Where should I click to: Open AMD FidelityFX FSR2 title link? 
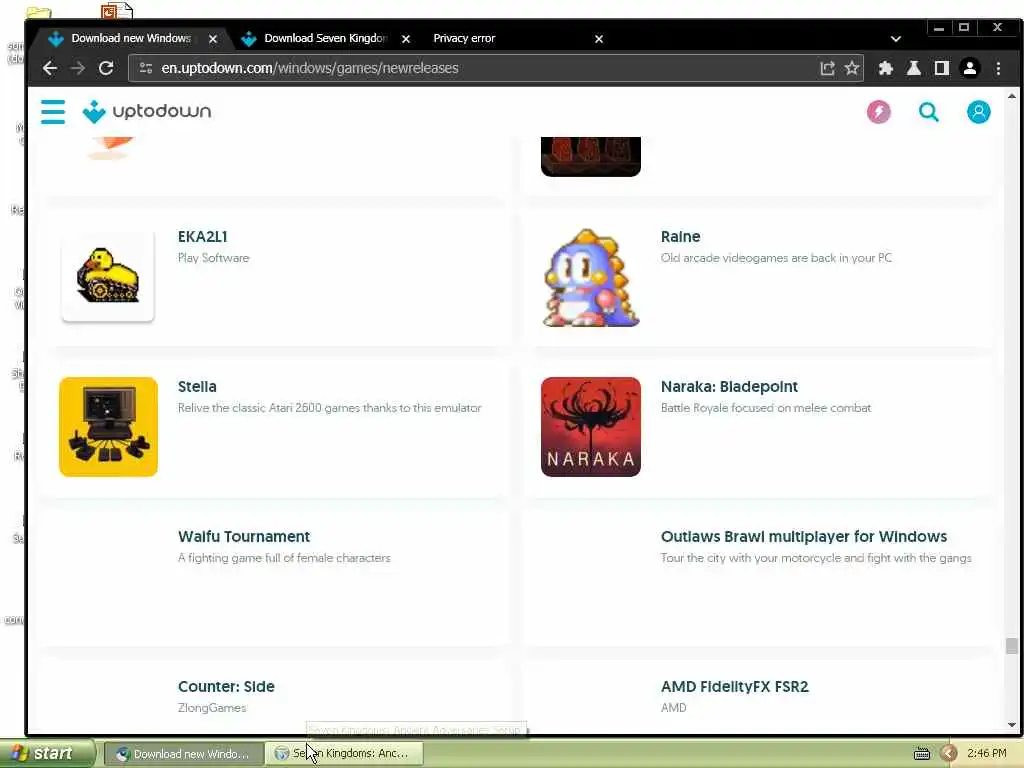735,687
